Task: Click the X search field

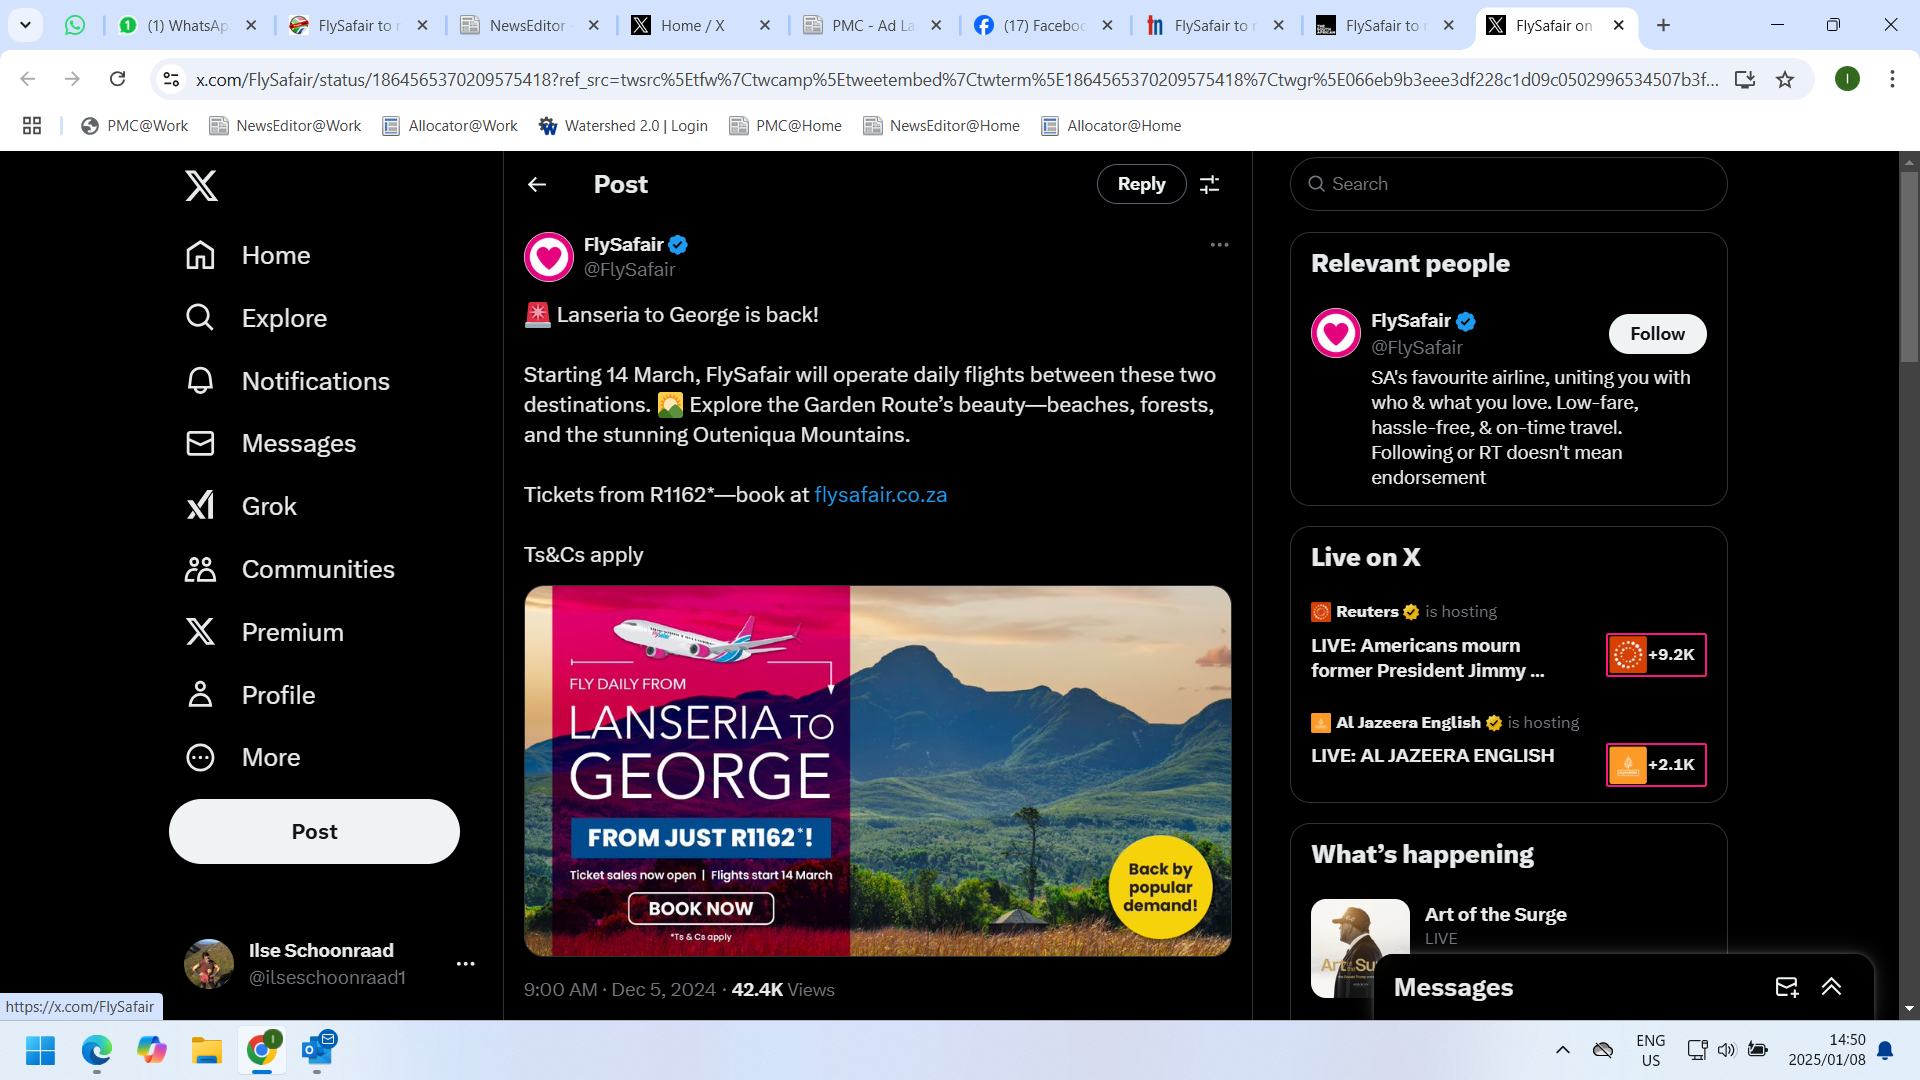Action: coord(1508,184)
